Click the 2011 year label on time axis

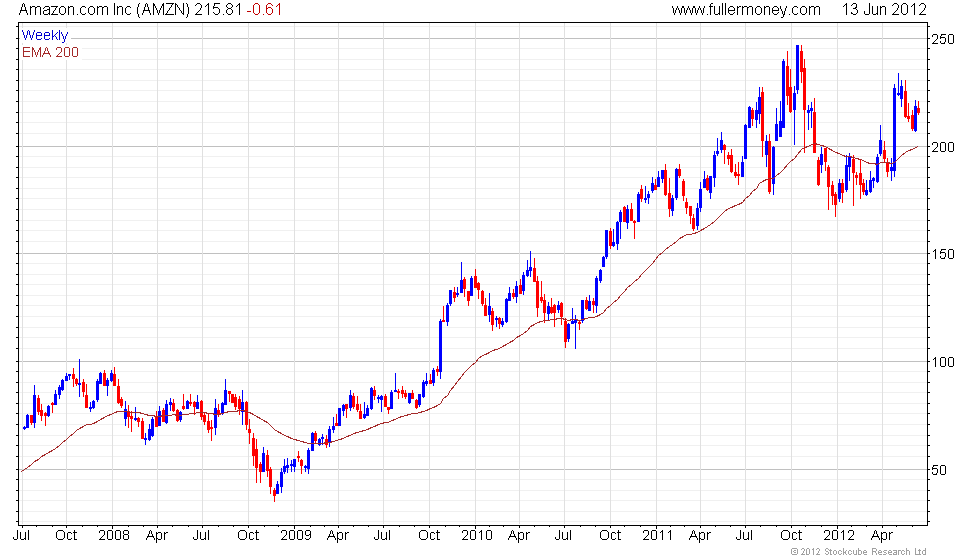tap(657, 536)
